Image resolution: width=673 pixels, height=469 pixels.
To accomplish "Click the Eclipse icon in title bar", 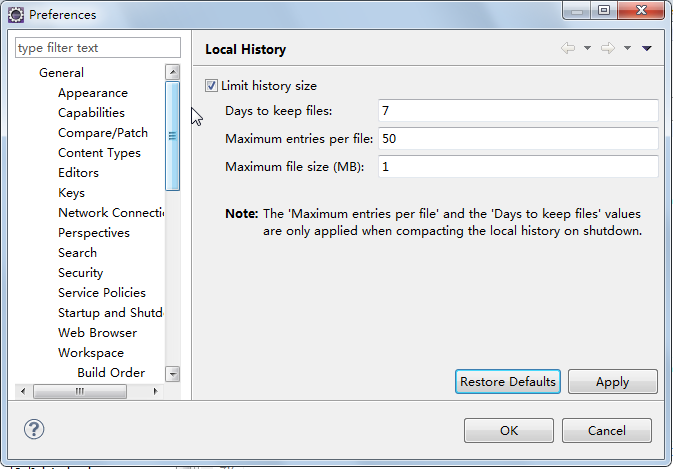I will pos(16,14).
